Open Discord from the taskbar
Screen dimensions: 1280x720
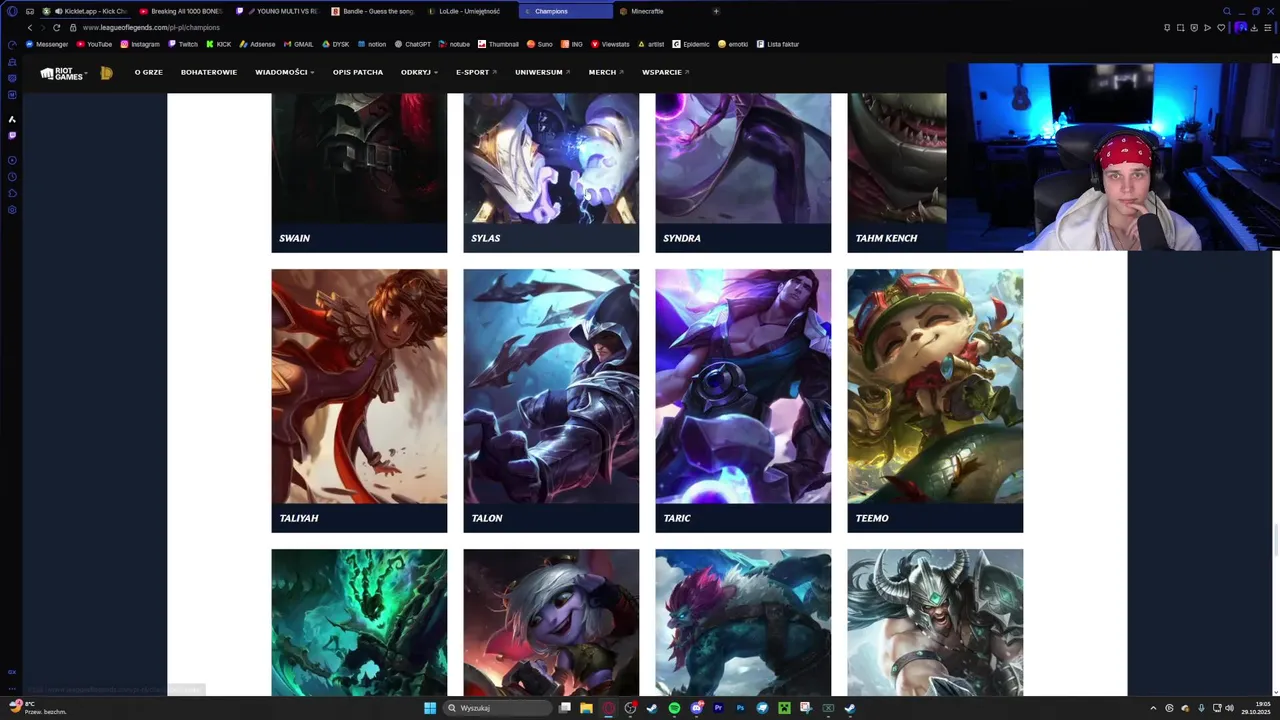point(697,708)
